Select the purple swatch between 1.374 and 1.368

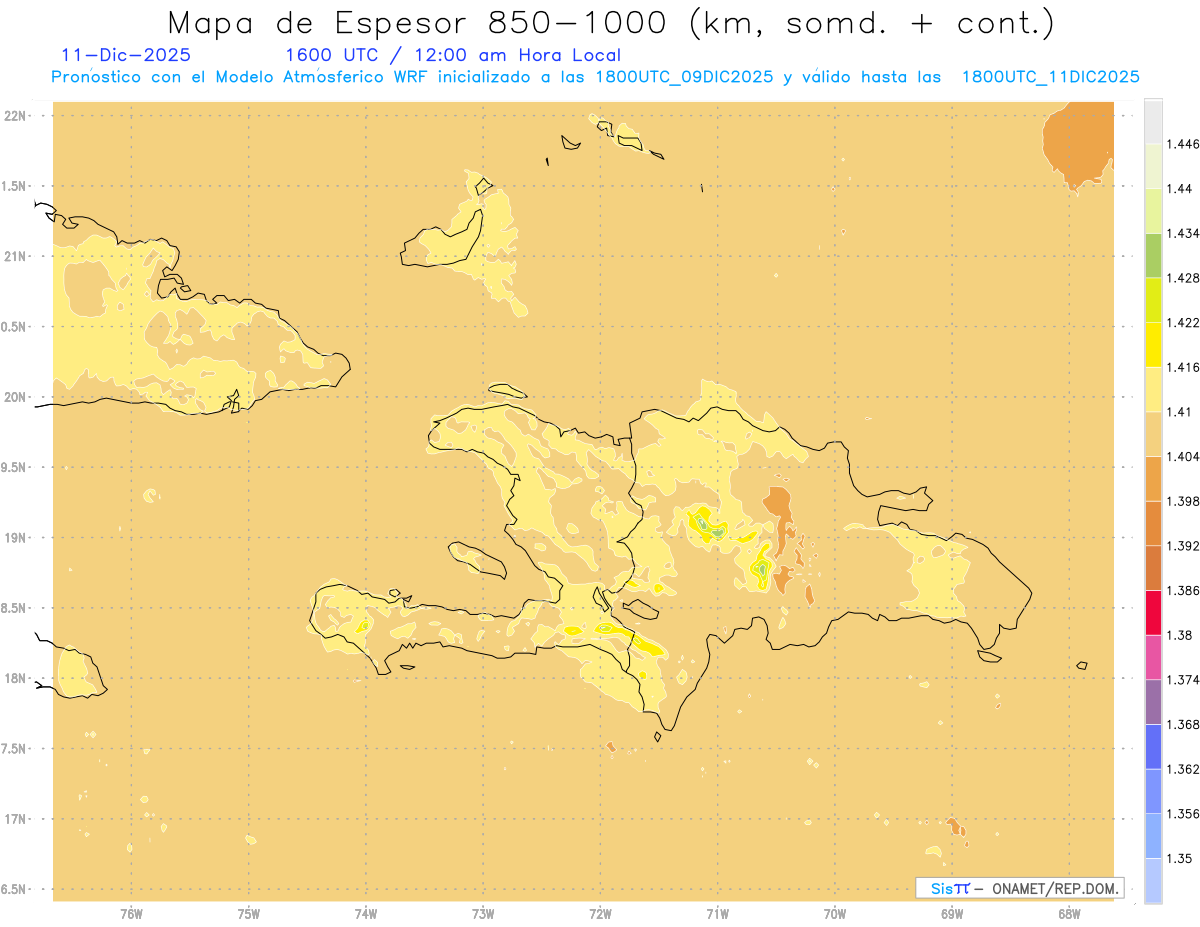pos(1153,702)
